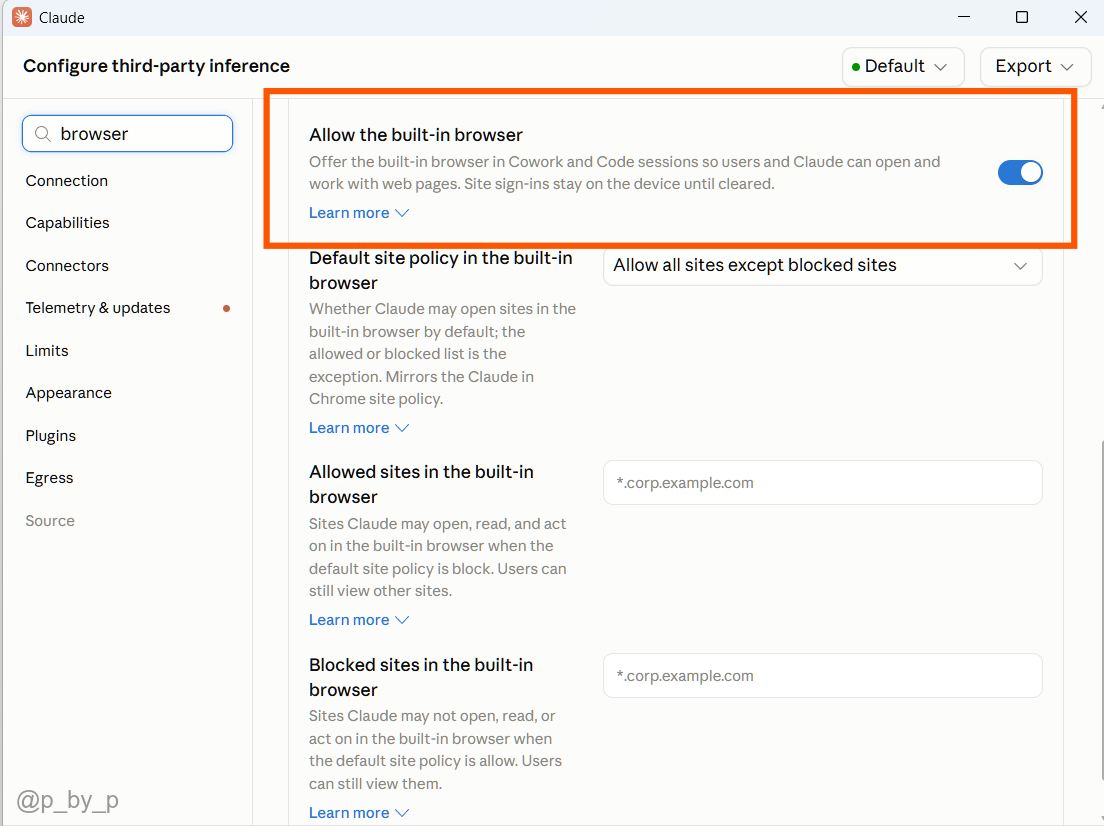
Task: Click the Configure third-party inference heading
Action: pyautogui.click(x=156, y=66)
